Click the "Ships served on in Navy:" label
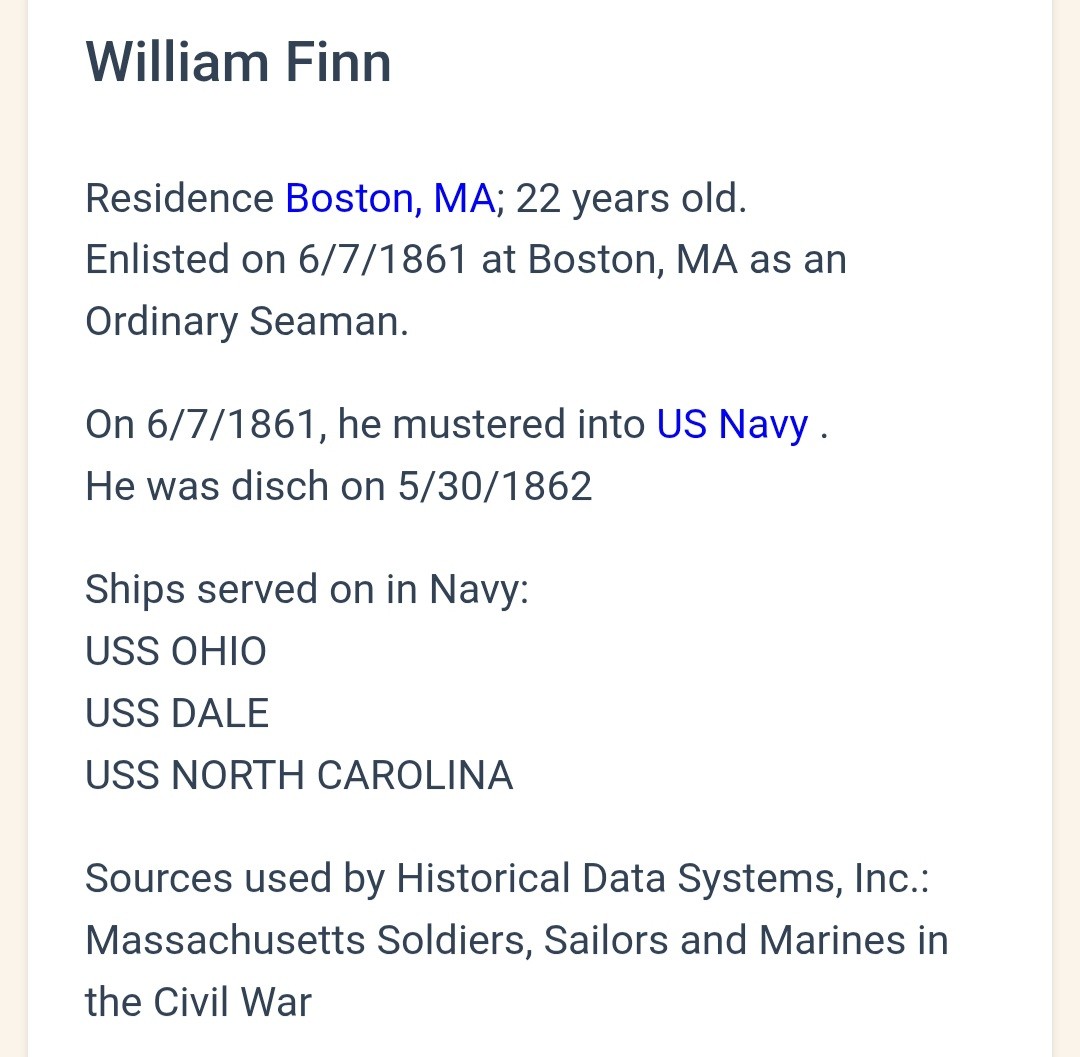The height and width of the screenshot is (1057, 1080). click(307, 589)
